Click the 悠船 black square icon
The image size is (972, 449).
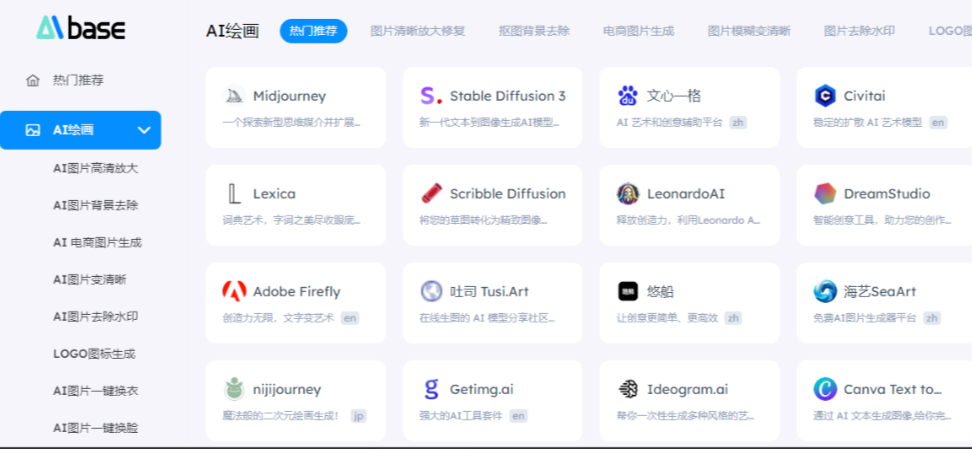pyautogui.click(x=628, y=291)
